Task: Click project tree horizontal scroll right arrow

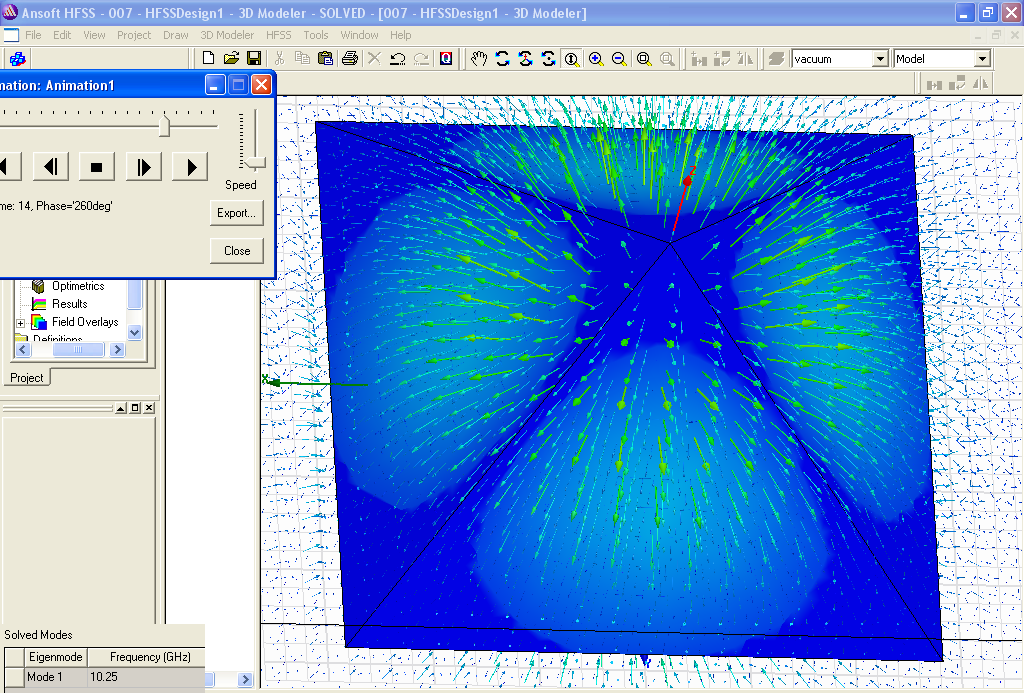Action: tap(118, 350)
